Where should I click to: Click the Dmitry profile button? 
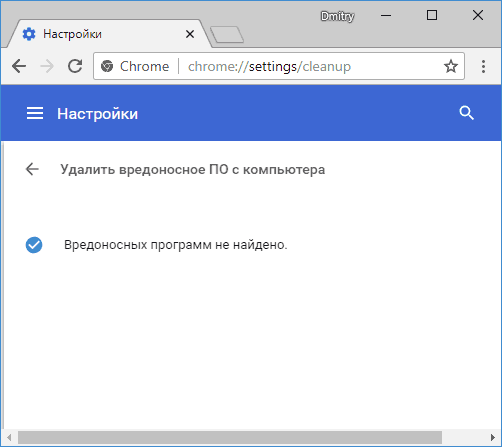[337, 16]
